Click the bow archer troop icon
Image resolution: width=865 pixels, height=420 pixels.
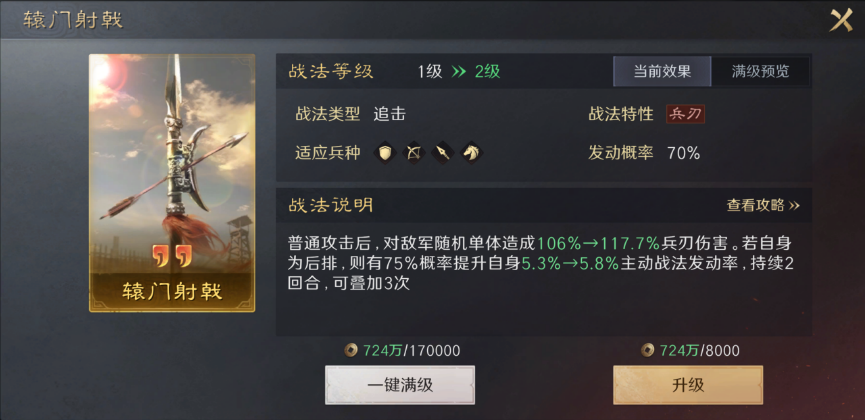pyautogui.click(x=414, y=153)
